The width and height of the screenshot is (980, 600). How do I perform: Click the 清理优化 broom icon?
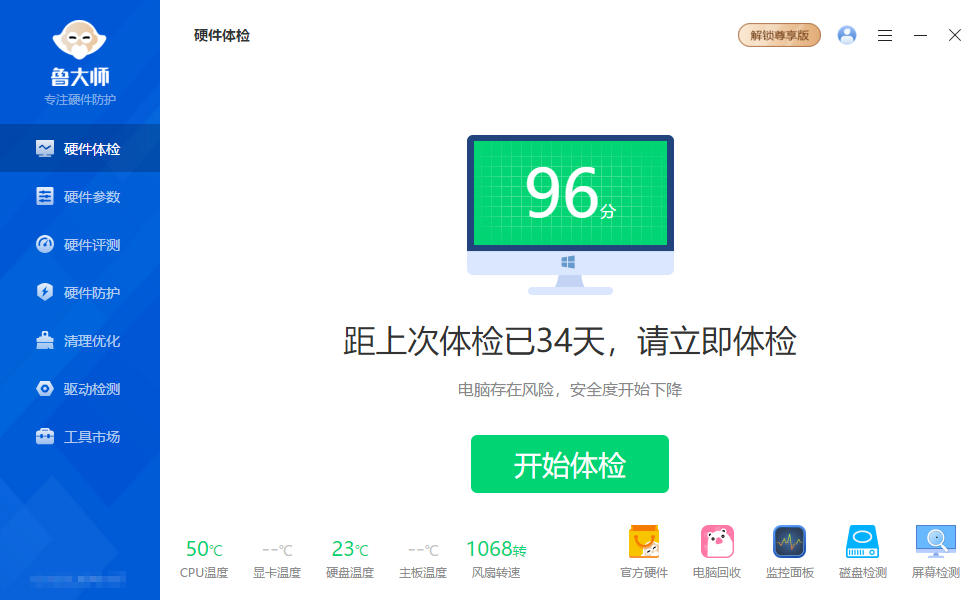[45, 340]
